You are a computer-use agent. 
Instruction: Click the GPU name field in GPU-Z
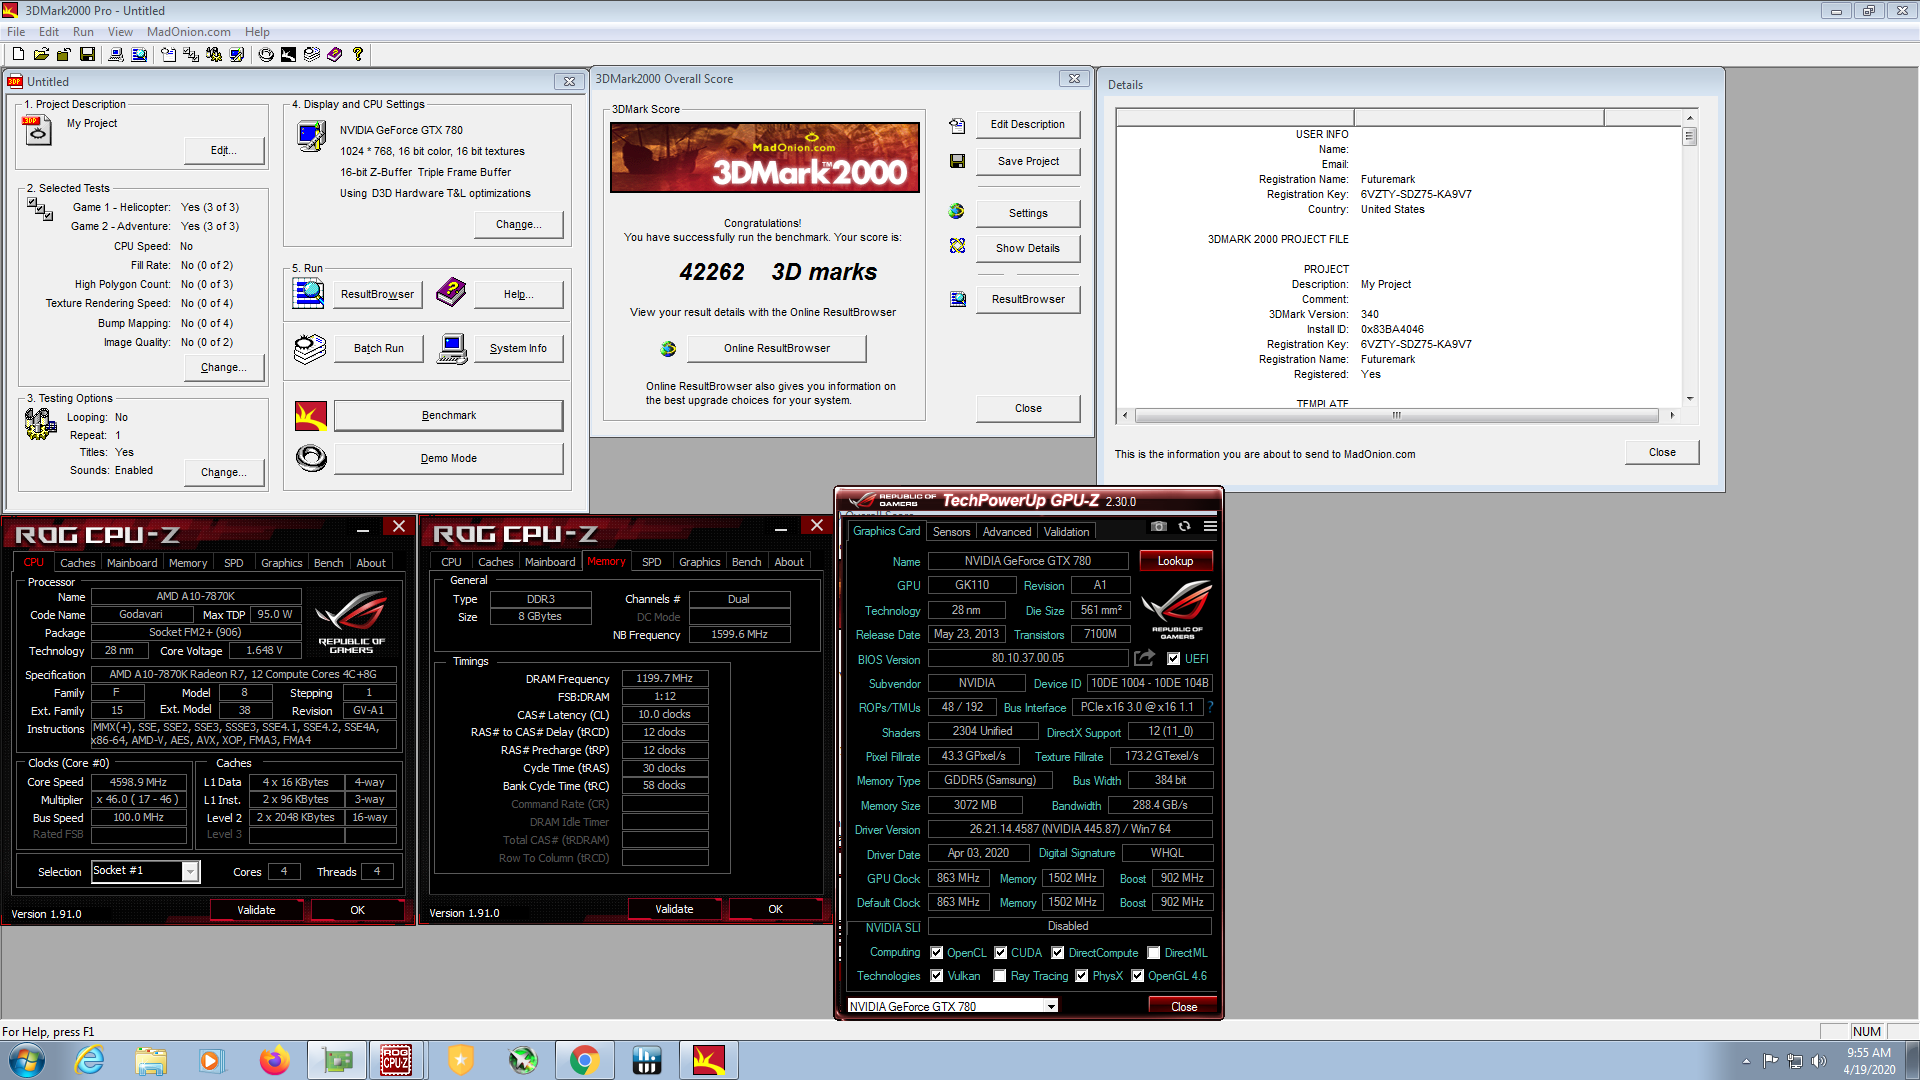[1027, 561]
